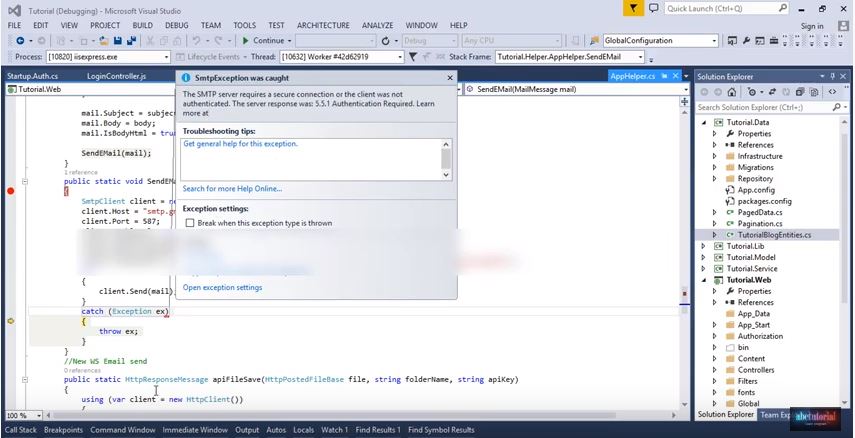
Task: Open the Thread Worker dropdown
Action: [400, 57]
